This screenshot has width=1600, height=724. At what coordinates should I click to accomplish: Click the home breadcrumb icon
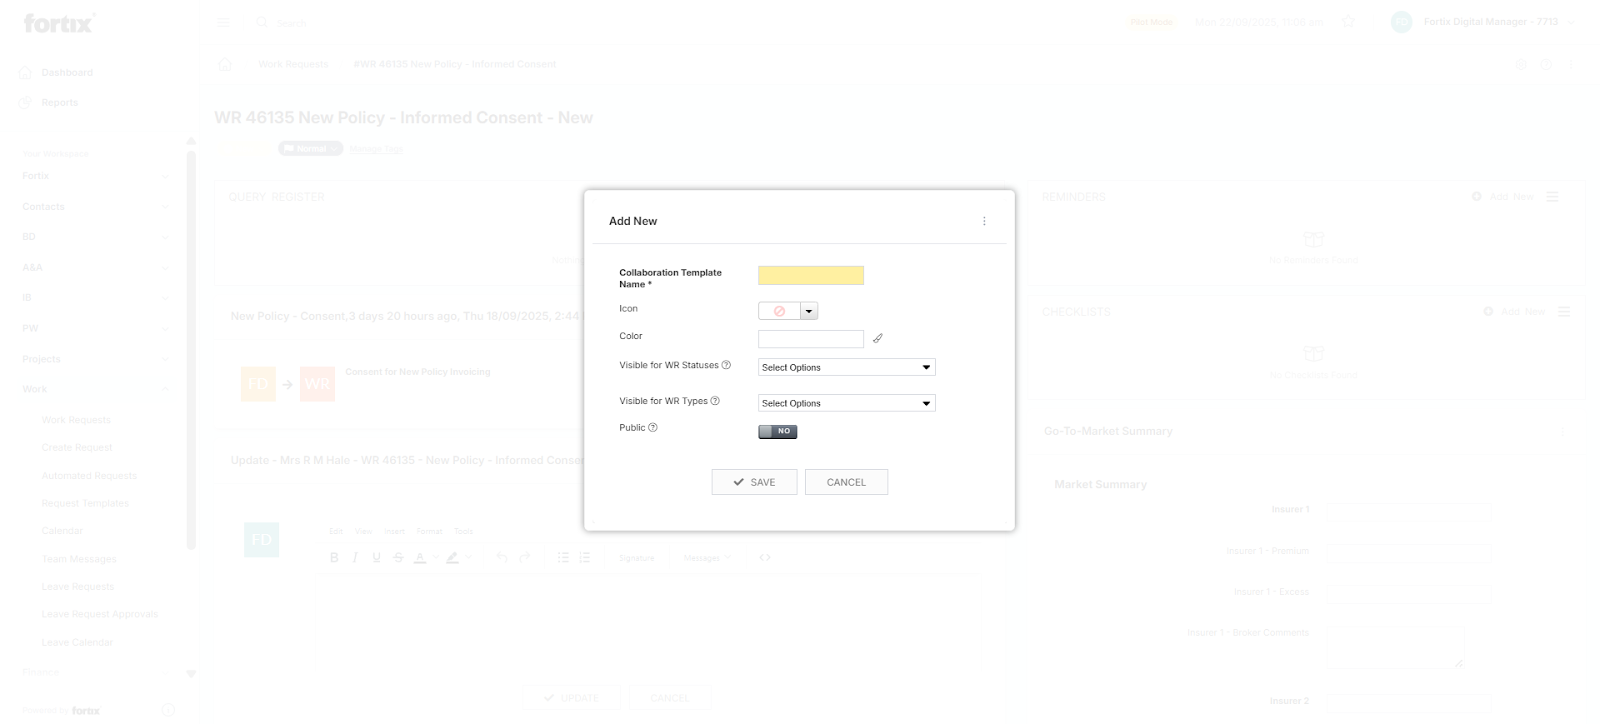(225, 64)
